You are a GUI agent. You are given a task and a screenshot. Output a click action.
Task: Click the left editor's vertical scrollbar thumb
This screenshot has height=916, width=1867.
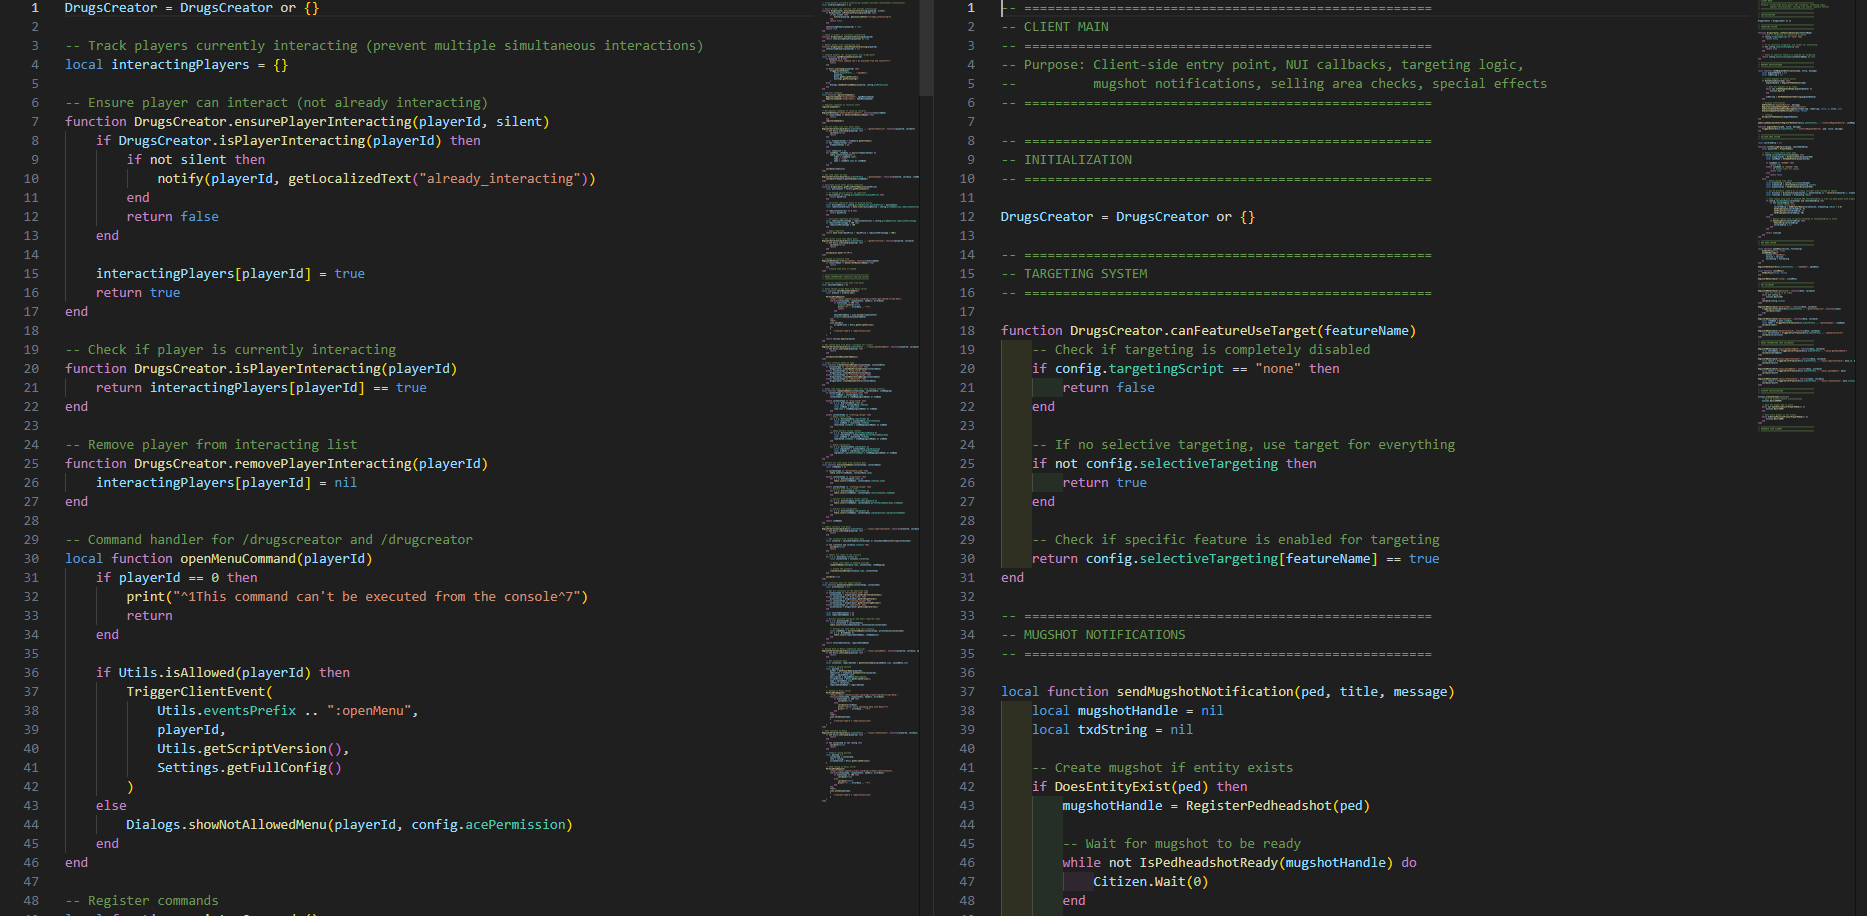[x=926, y=48]
